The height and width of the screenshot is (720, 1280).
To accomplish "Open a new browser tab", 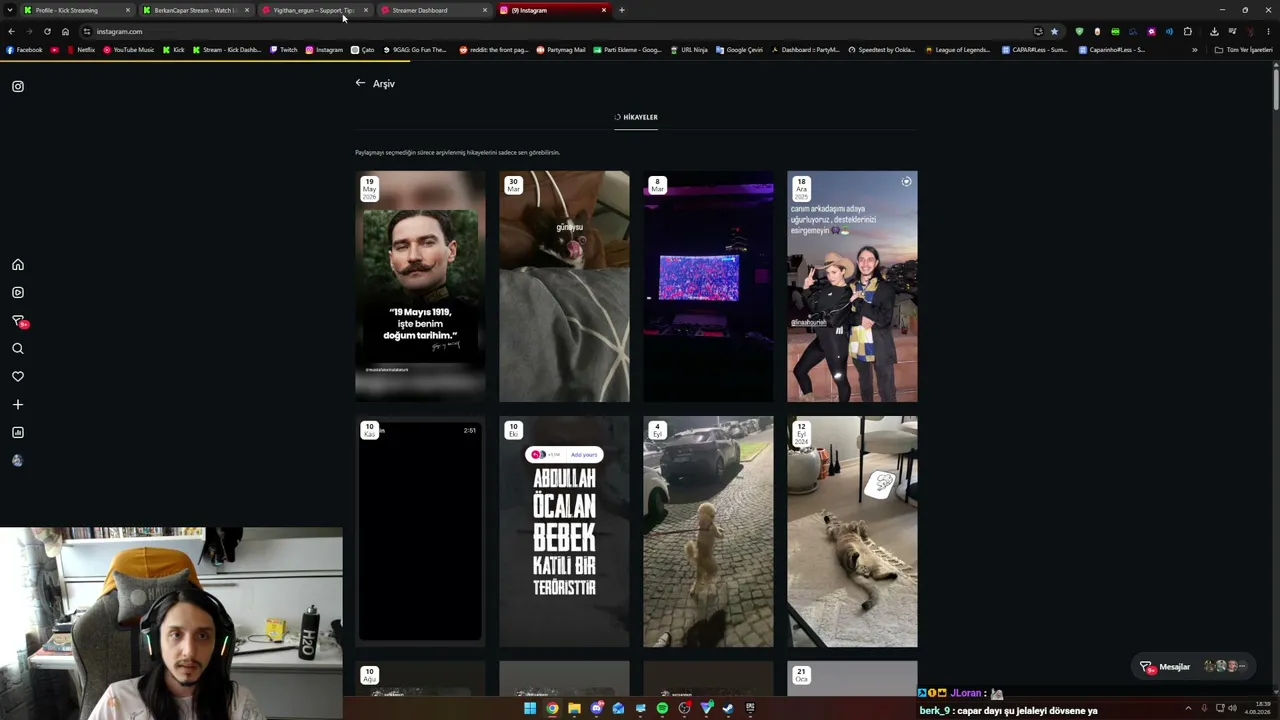I will (621, 10).
